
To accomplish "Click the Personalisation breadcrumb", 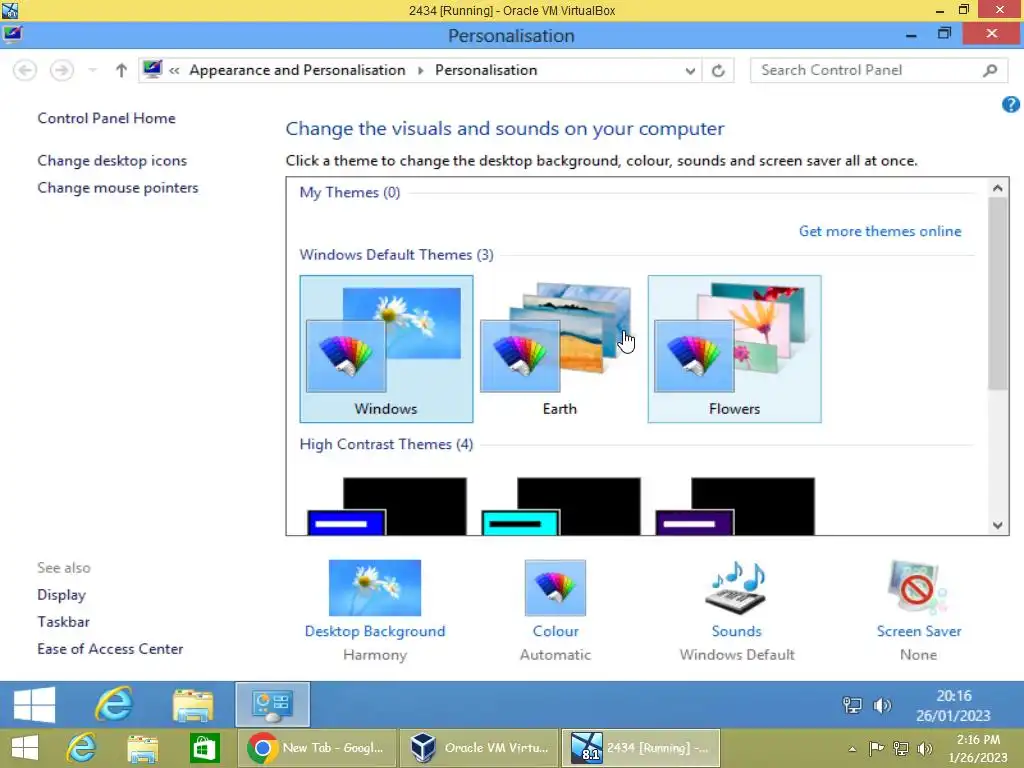I will tap(486, 70).
